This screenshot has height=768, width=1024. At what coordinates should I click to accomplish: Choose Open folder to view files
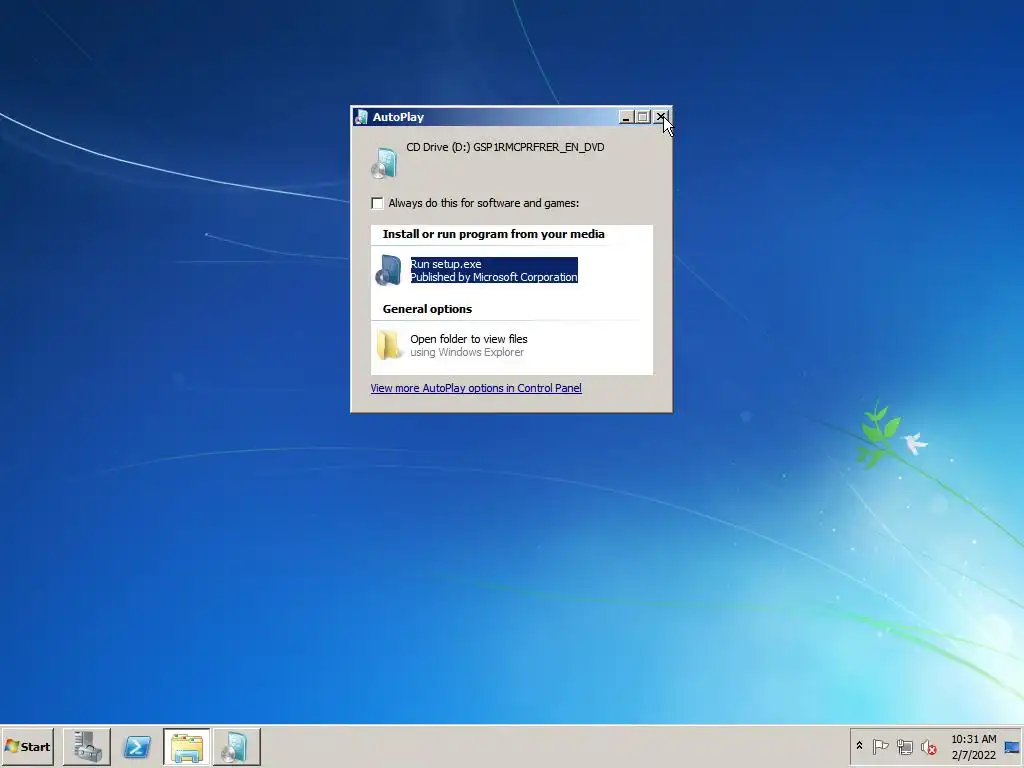click(468, 345)
